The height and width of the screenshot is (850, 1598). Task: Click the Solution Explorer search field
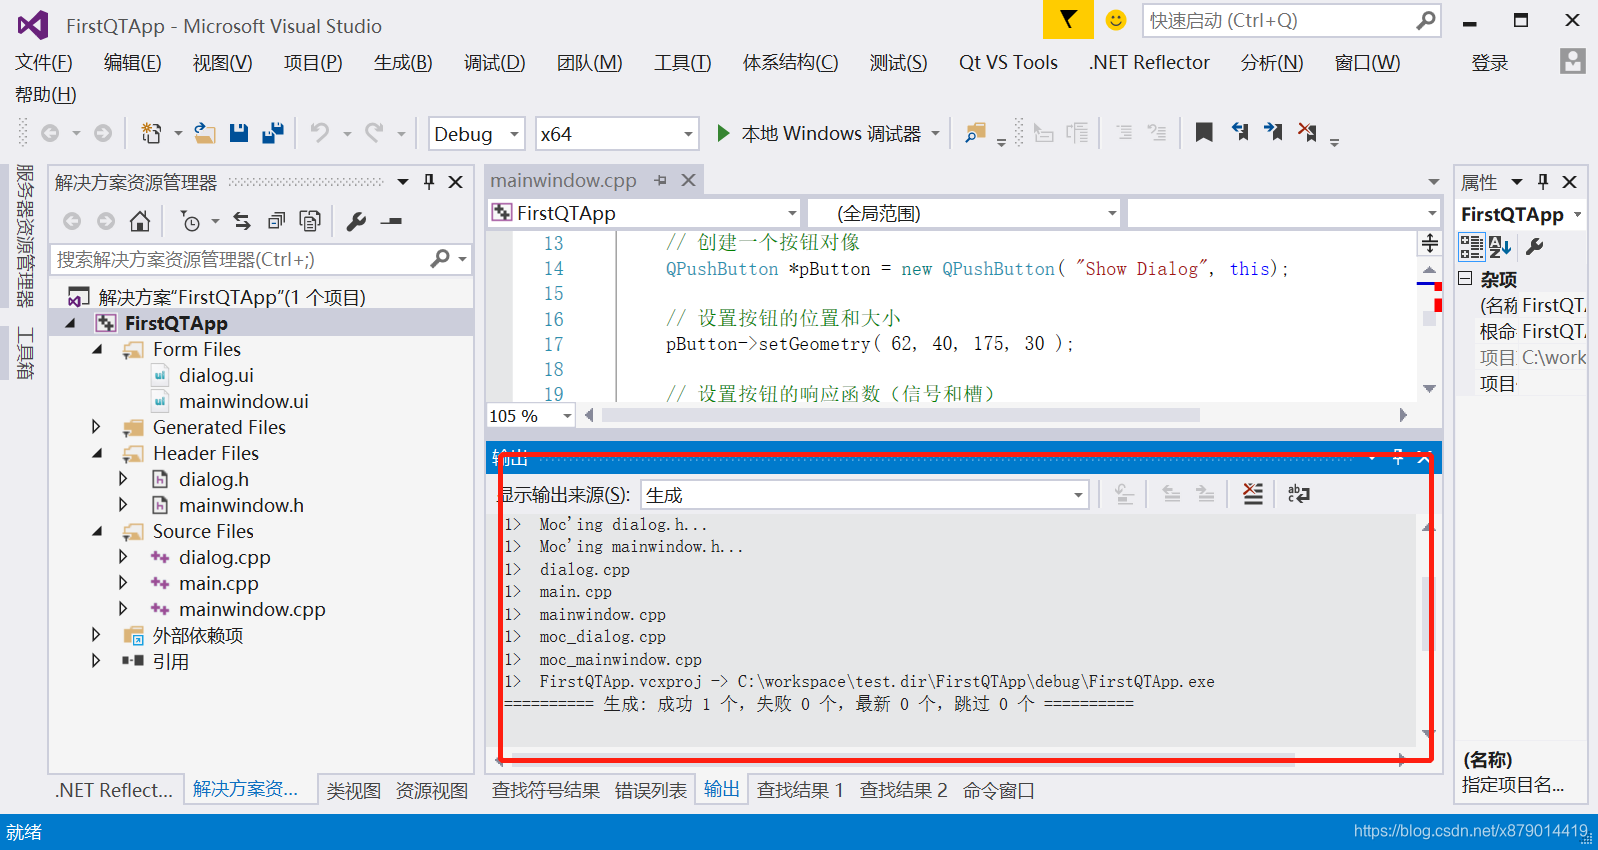240,260
